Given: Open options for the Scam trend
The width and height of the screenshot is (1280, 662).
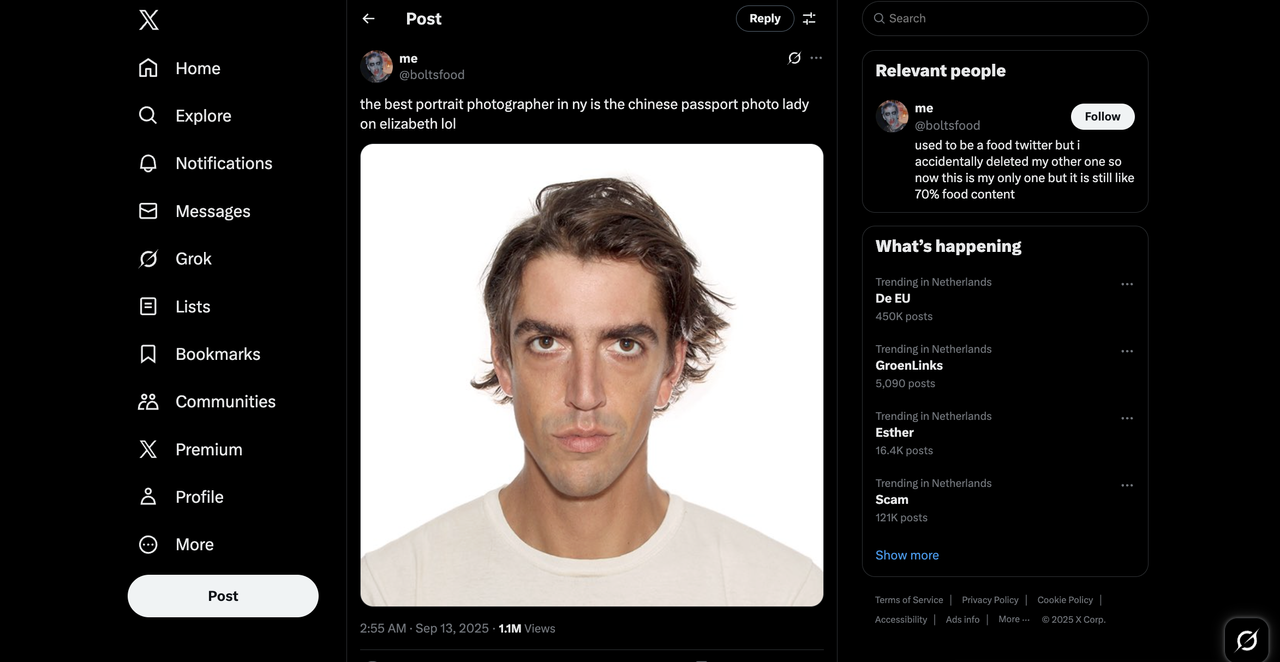Looking at the screenshot, I should [1127, 485].
